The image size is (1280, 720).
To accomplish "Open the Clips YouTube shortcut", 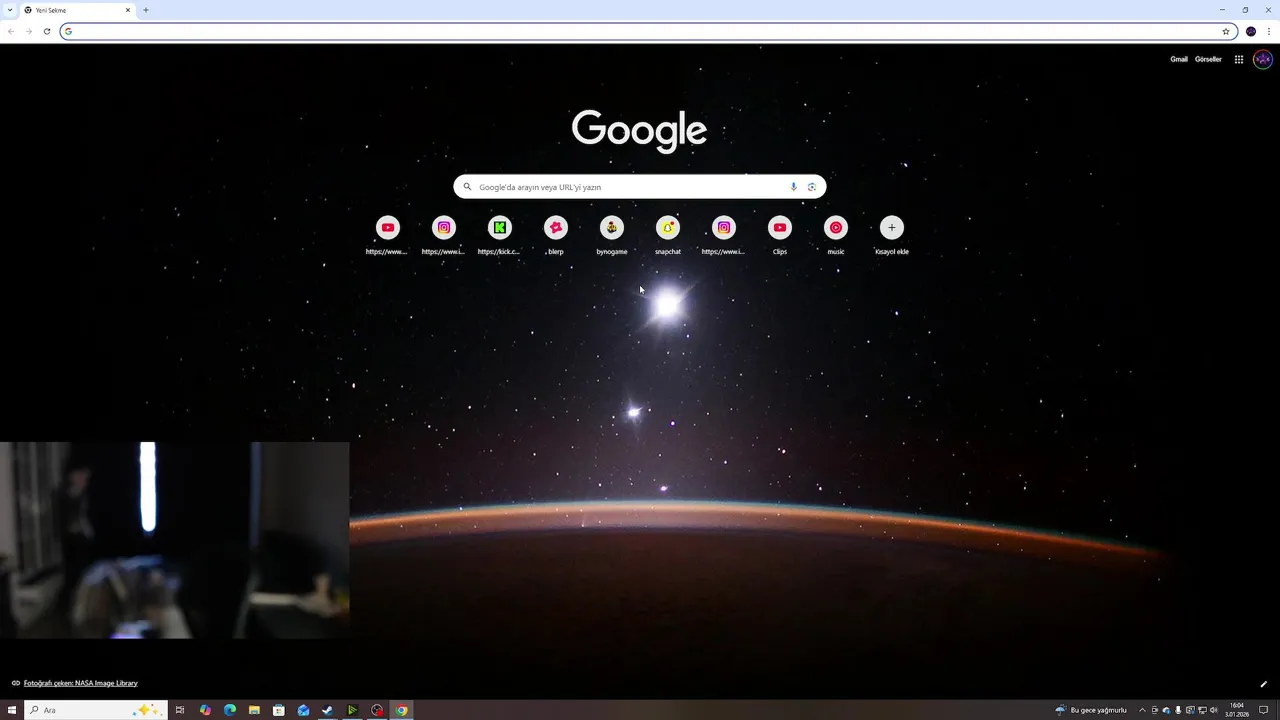I will click(x=780, y=228).
